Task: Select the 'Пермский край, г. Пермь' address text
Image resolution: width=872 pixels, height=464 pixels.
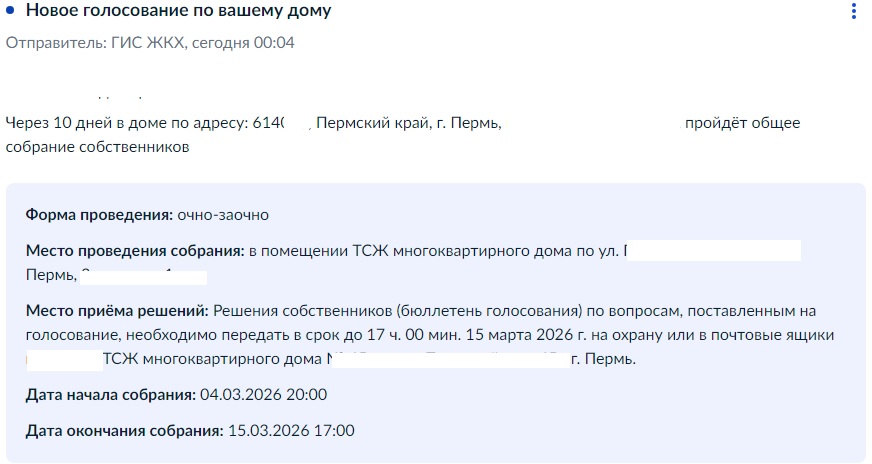Action: (x=409, y=123)
